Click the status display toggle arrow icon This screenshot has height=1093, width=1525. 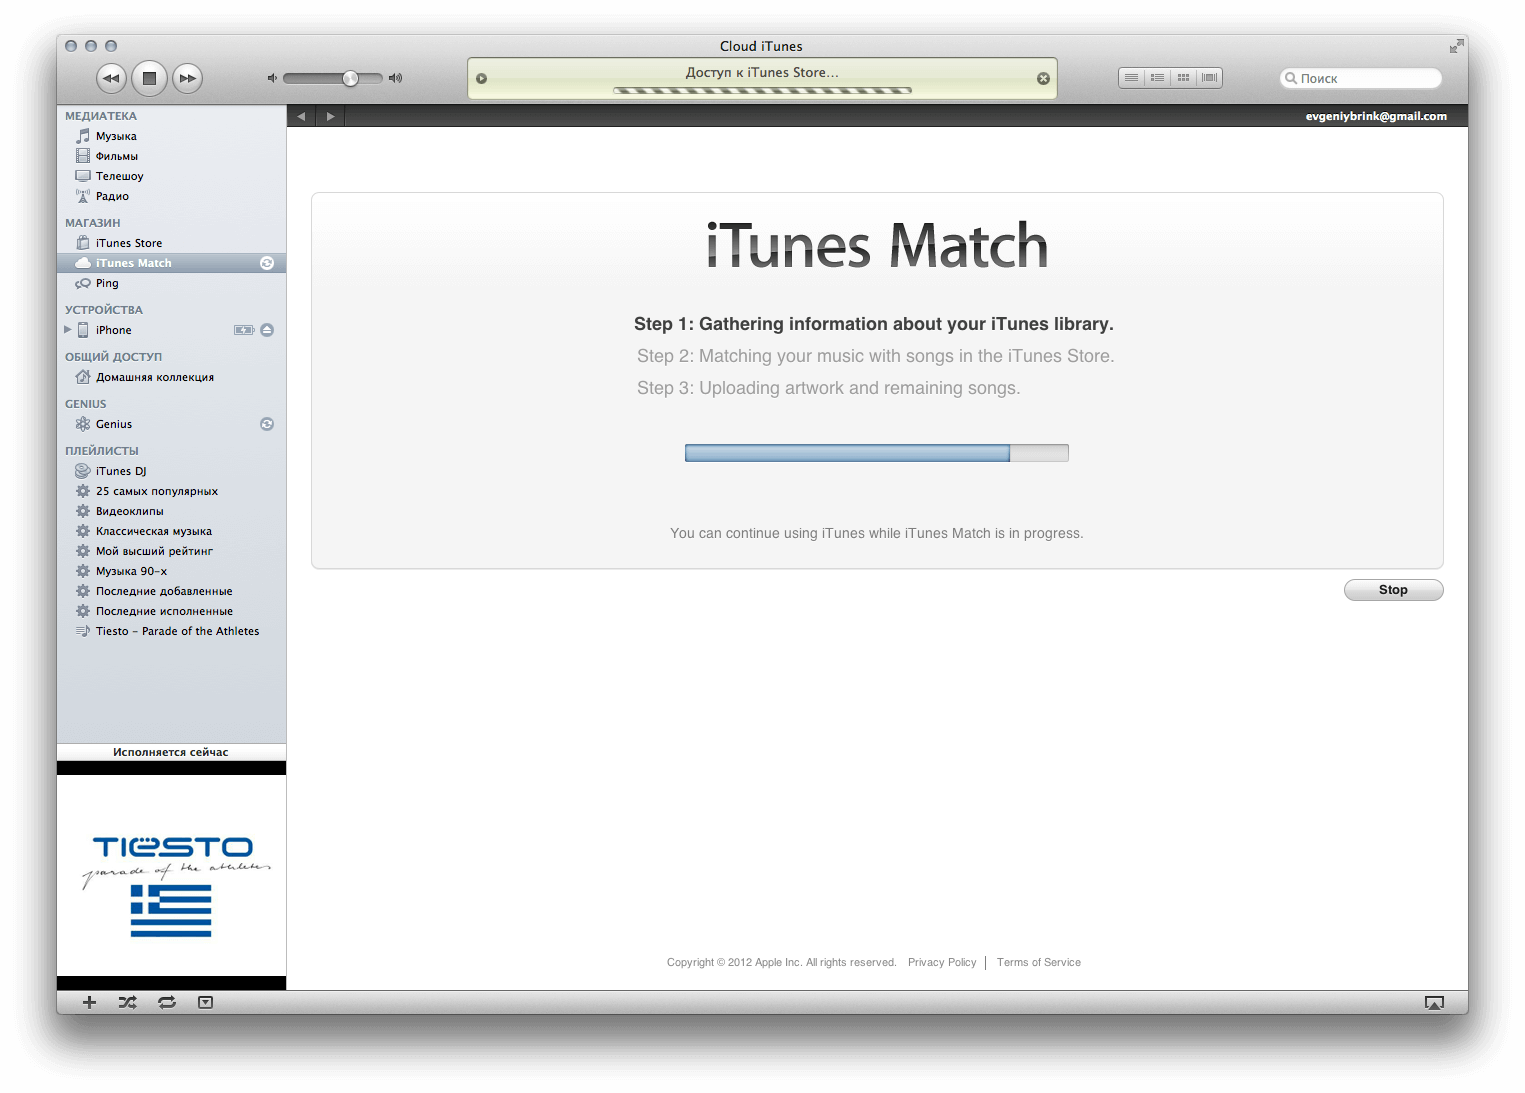point(481,79)
